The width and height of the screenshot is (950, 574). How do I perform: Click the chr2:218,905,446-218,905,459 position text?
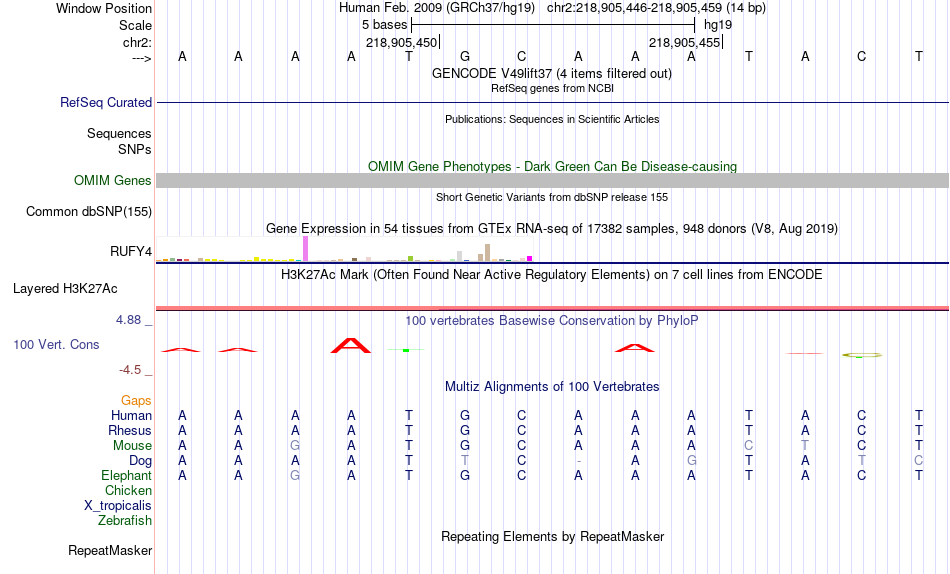pos(656,8)
